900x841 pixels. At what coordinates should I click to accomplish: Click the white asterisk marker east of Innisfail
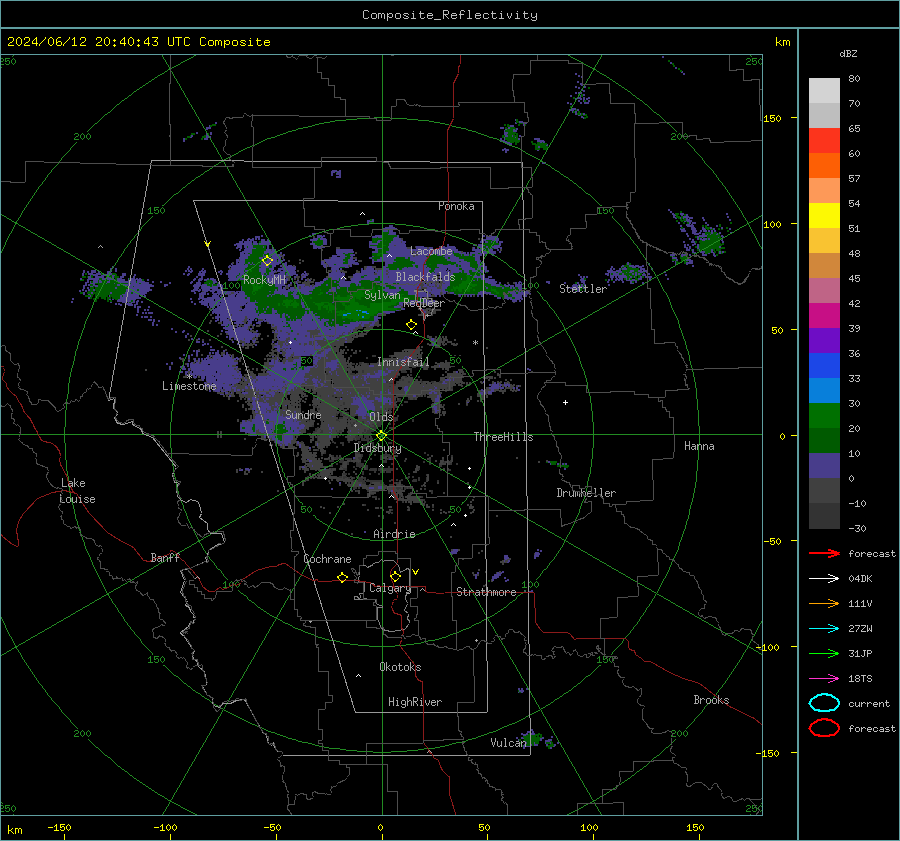(x=475, y=343)
